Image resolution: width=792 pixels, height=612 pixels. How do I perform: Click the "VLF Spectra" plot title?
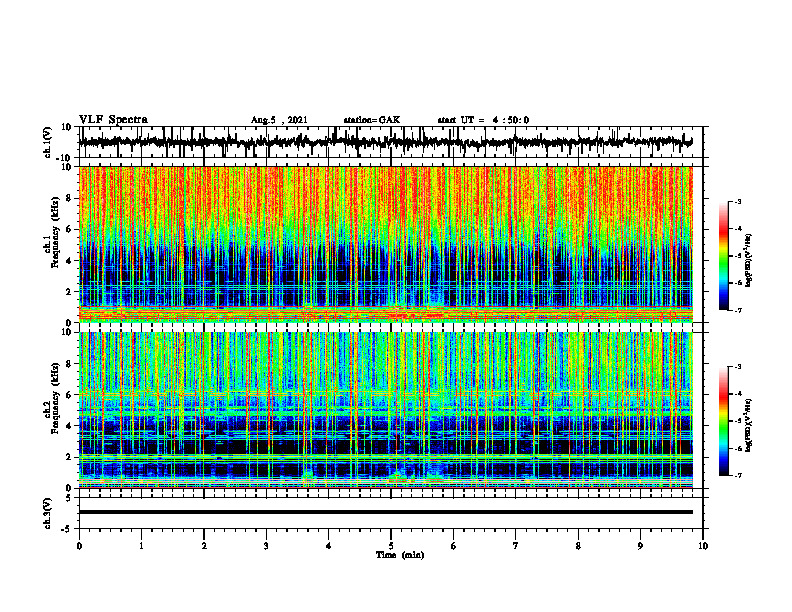coord(113,120)
